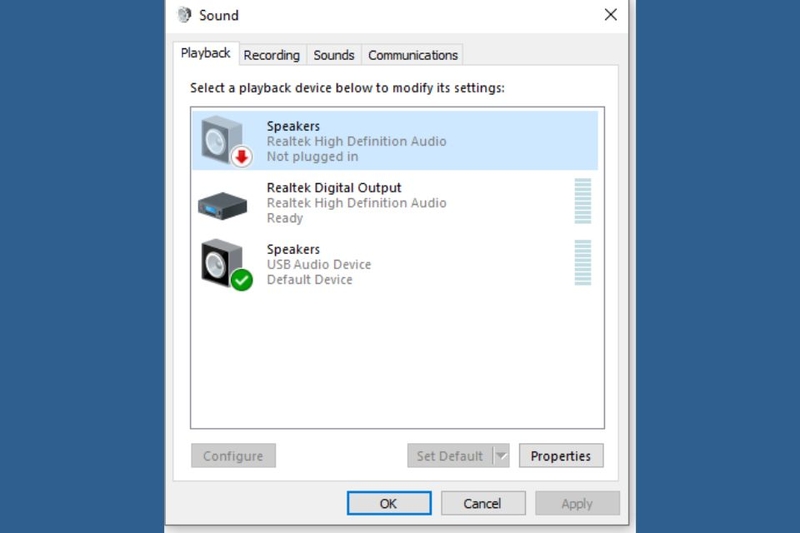The height and width of the screenshot is (533, 800).
Task: Click the Realtek Digital Output volume level meter
Action: [583, 201]
